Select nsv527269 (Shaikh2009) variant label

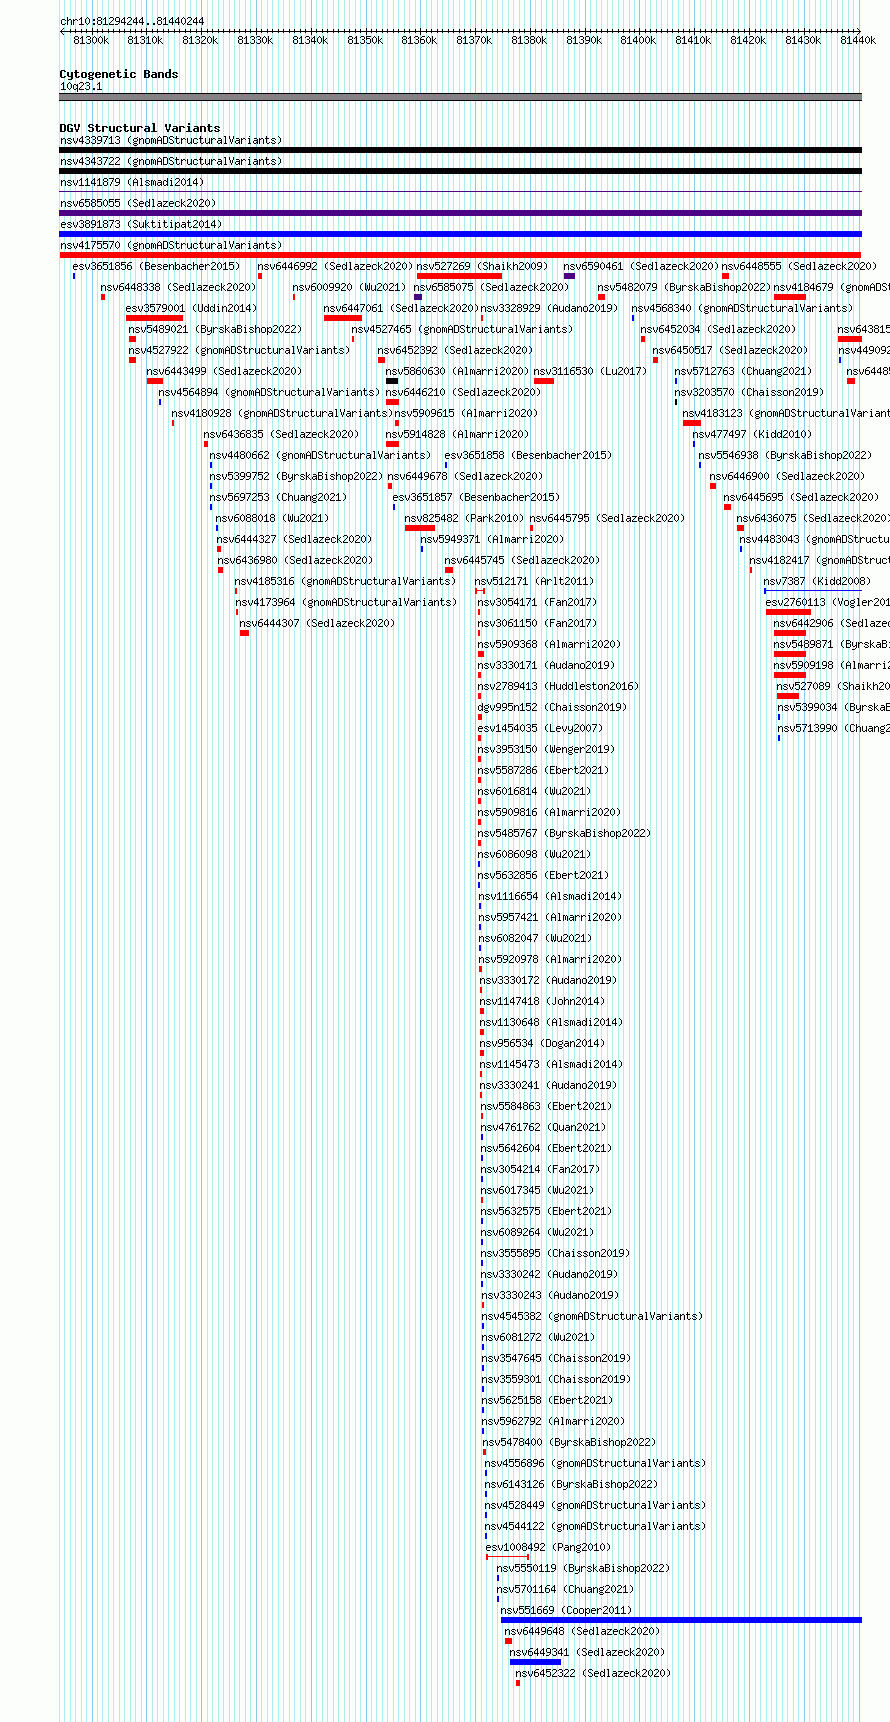(x=482, y=266)
